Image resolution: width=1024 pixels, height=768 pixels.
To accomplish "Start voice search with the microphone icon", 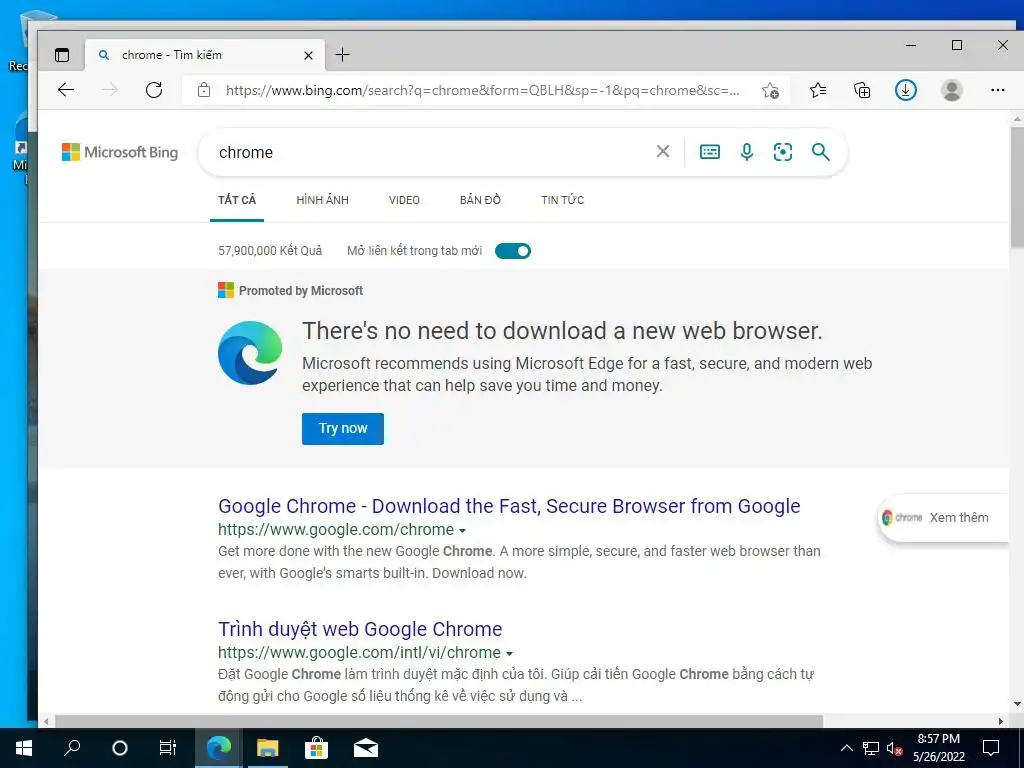I will 746,152.
